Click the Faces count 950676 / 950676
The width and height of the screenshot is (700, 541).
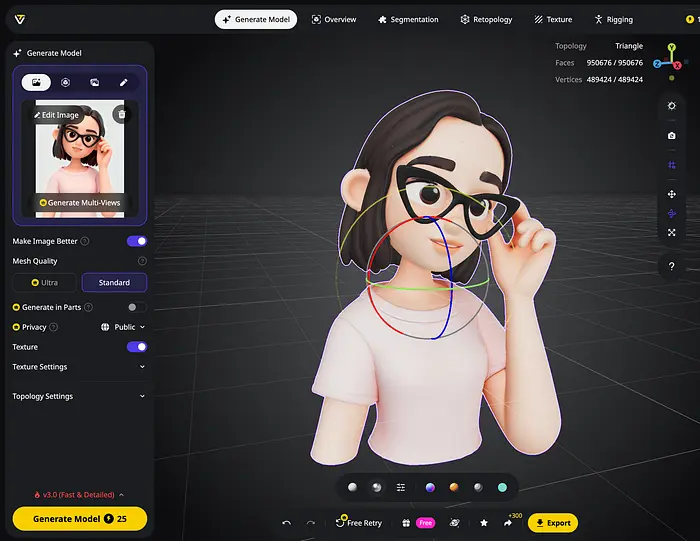coord(615,62)
